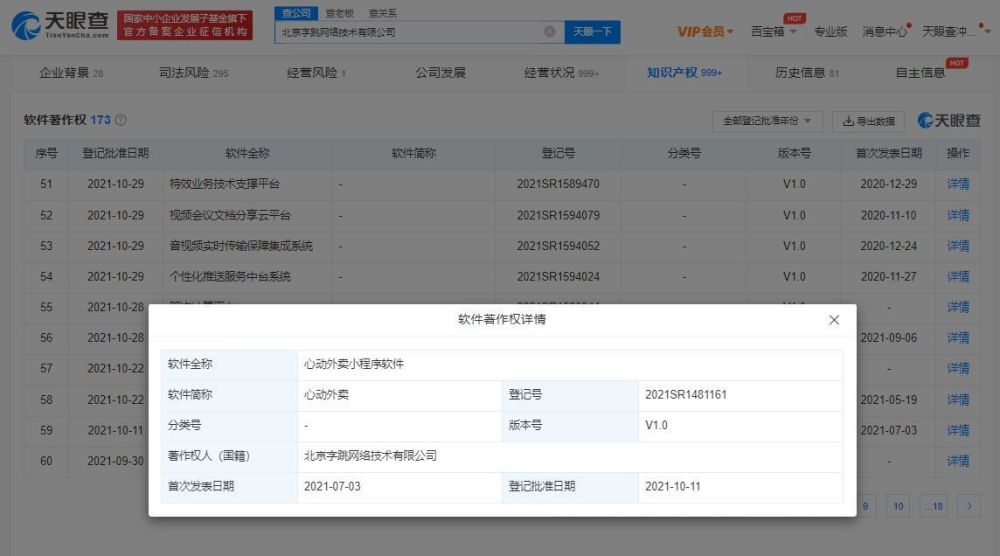Screen dimensions: 1000x556
Task: Click registration number 2021SR1594052
Action: (x=558, y=245)
